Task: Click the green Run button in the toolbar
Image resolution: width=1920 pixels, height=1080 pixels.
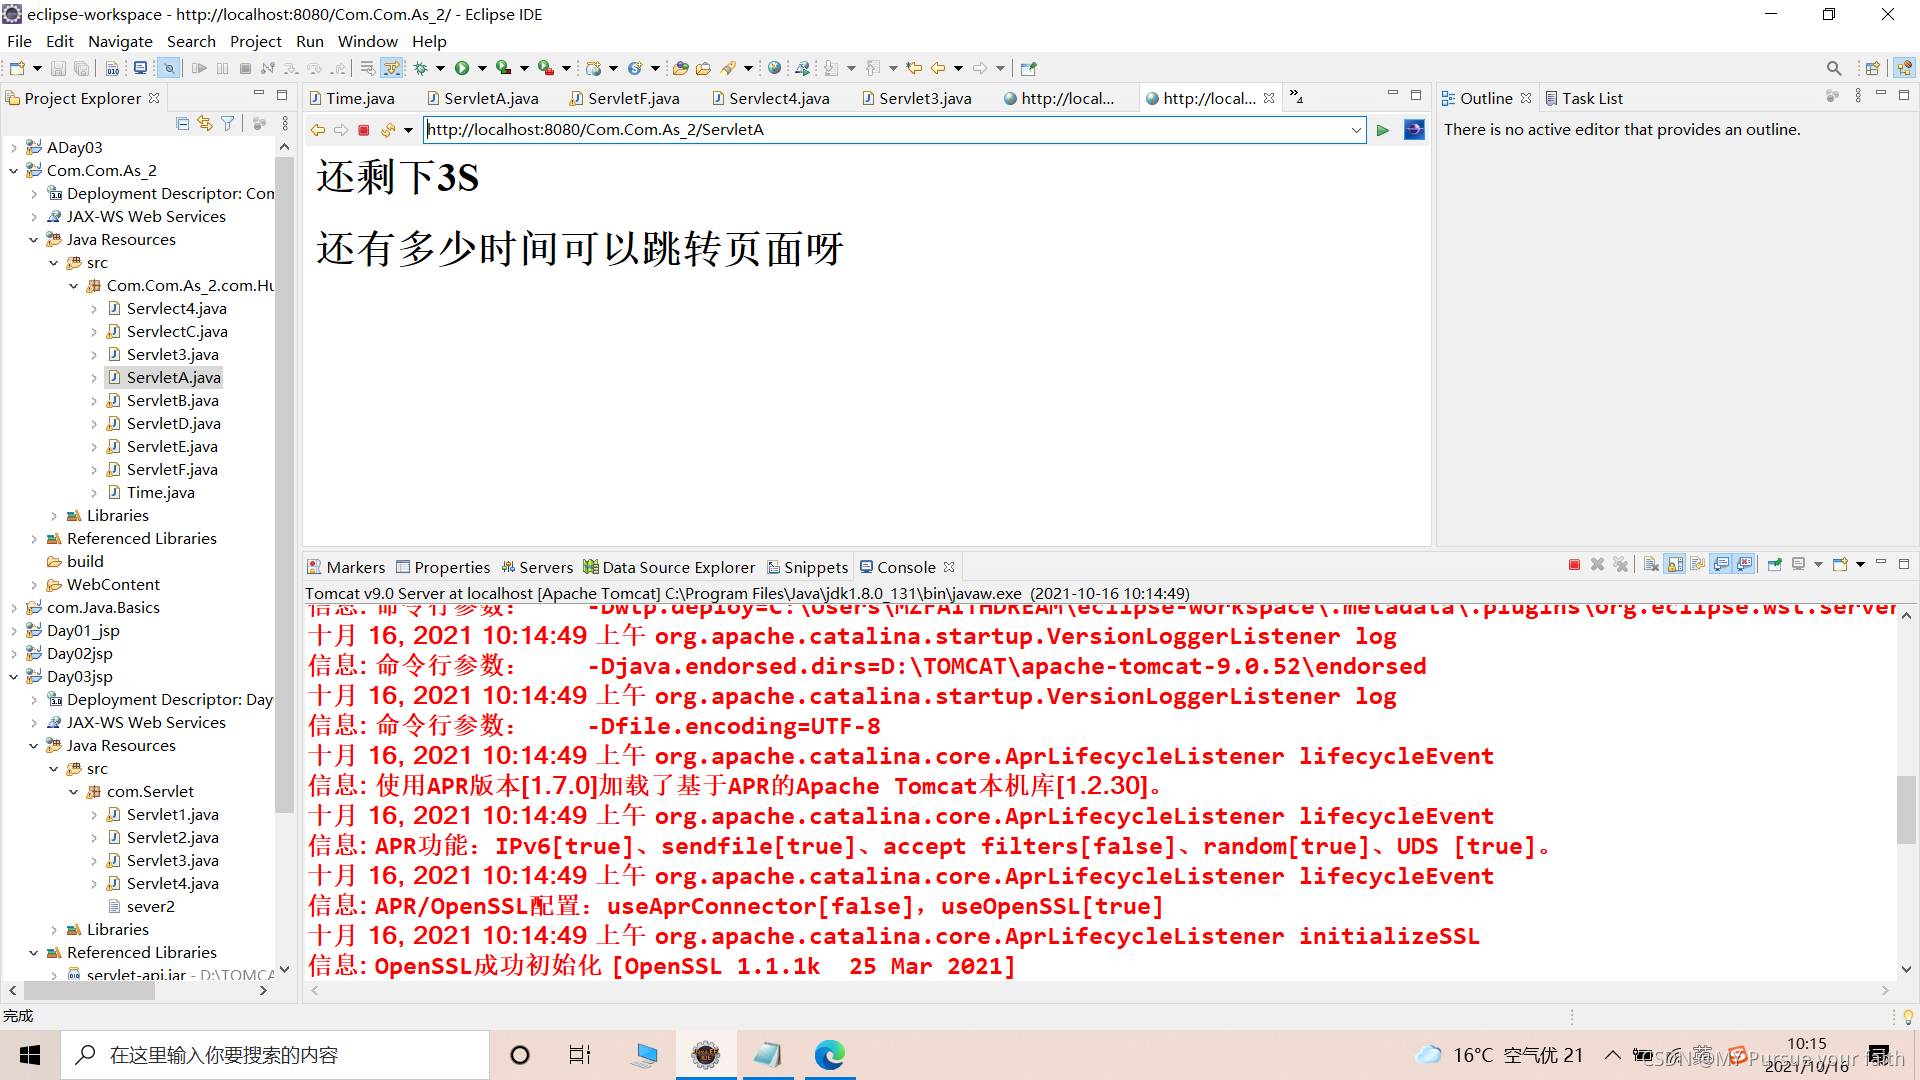Action: [x=462, y=68]
